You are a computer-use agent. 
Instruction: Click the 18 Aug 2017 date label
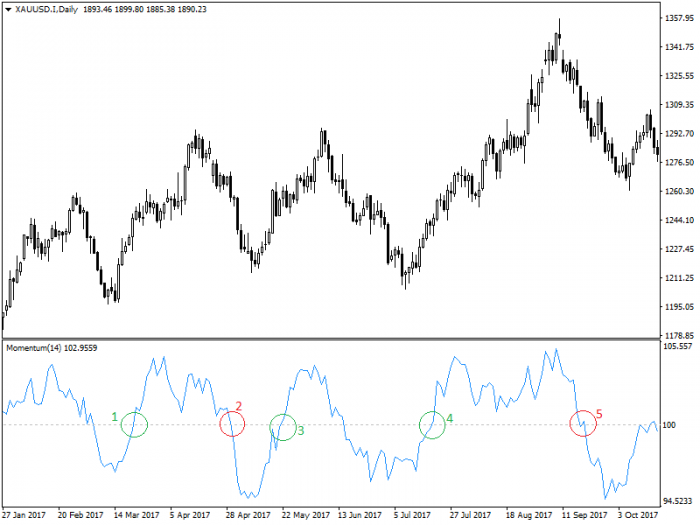point(529,515)
